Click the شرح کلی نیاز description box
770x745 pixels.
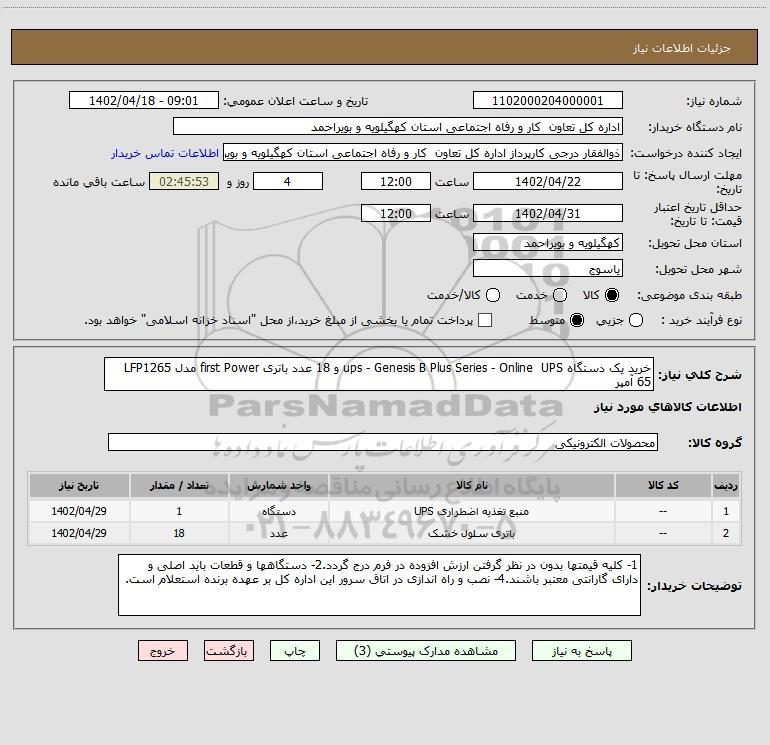[x=379, y=374]
